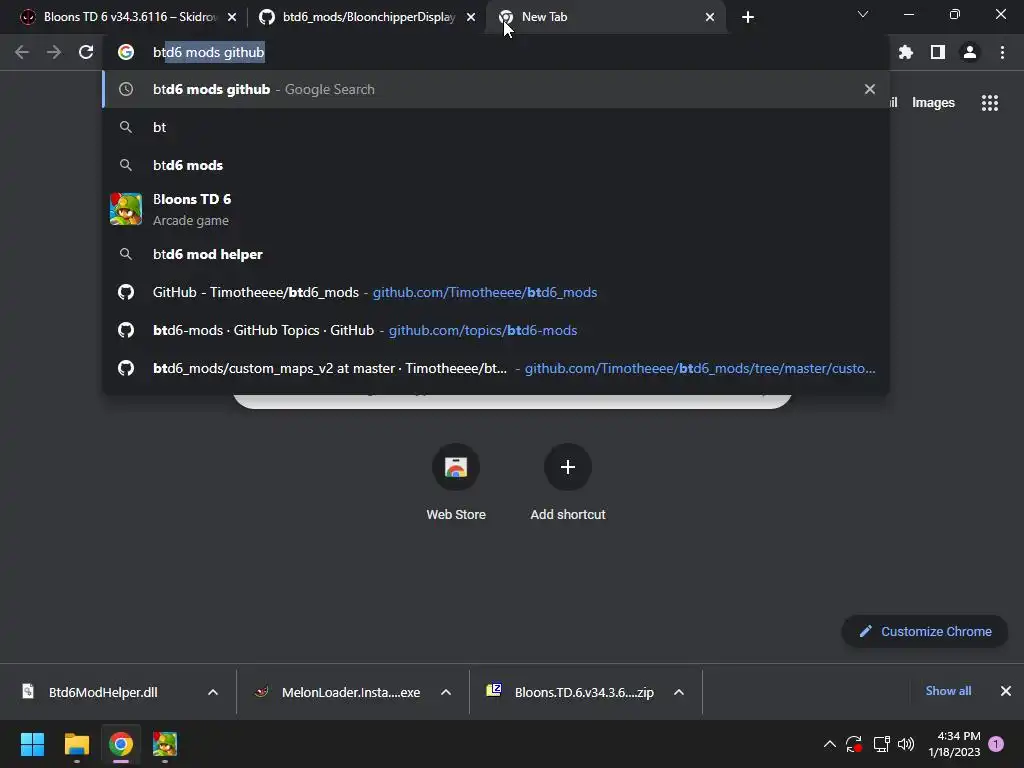Screen dimensions: 1024x768
Task: Go back with the back arrow
Action: pyautogui.click(x=22, y=52)
